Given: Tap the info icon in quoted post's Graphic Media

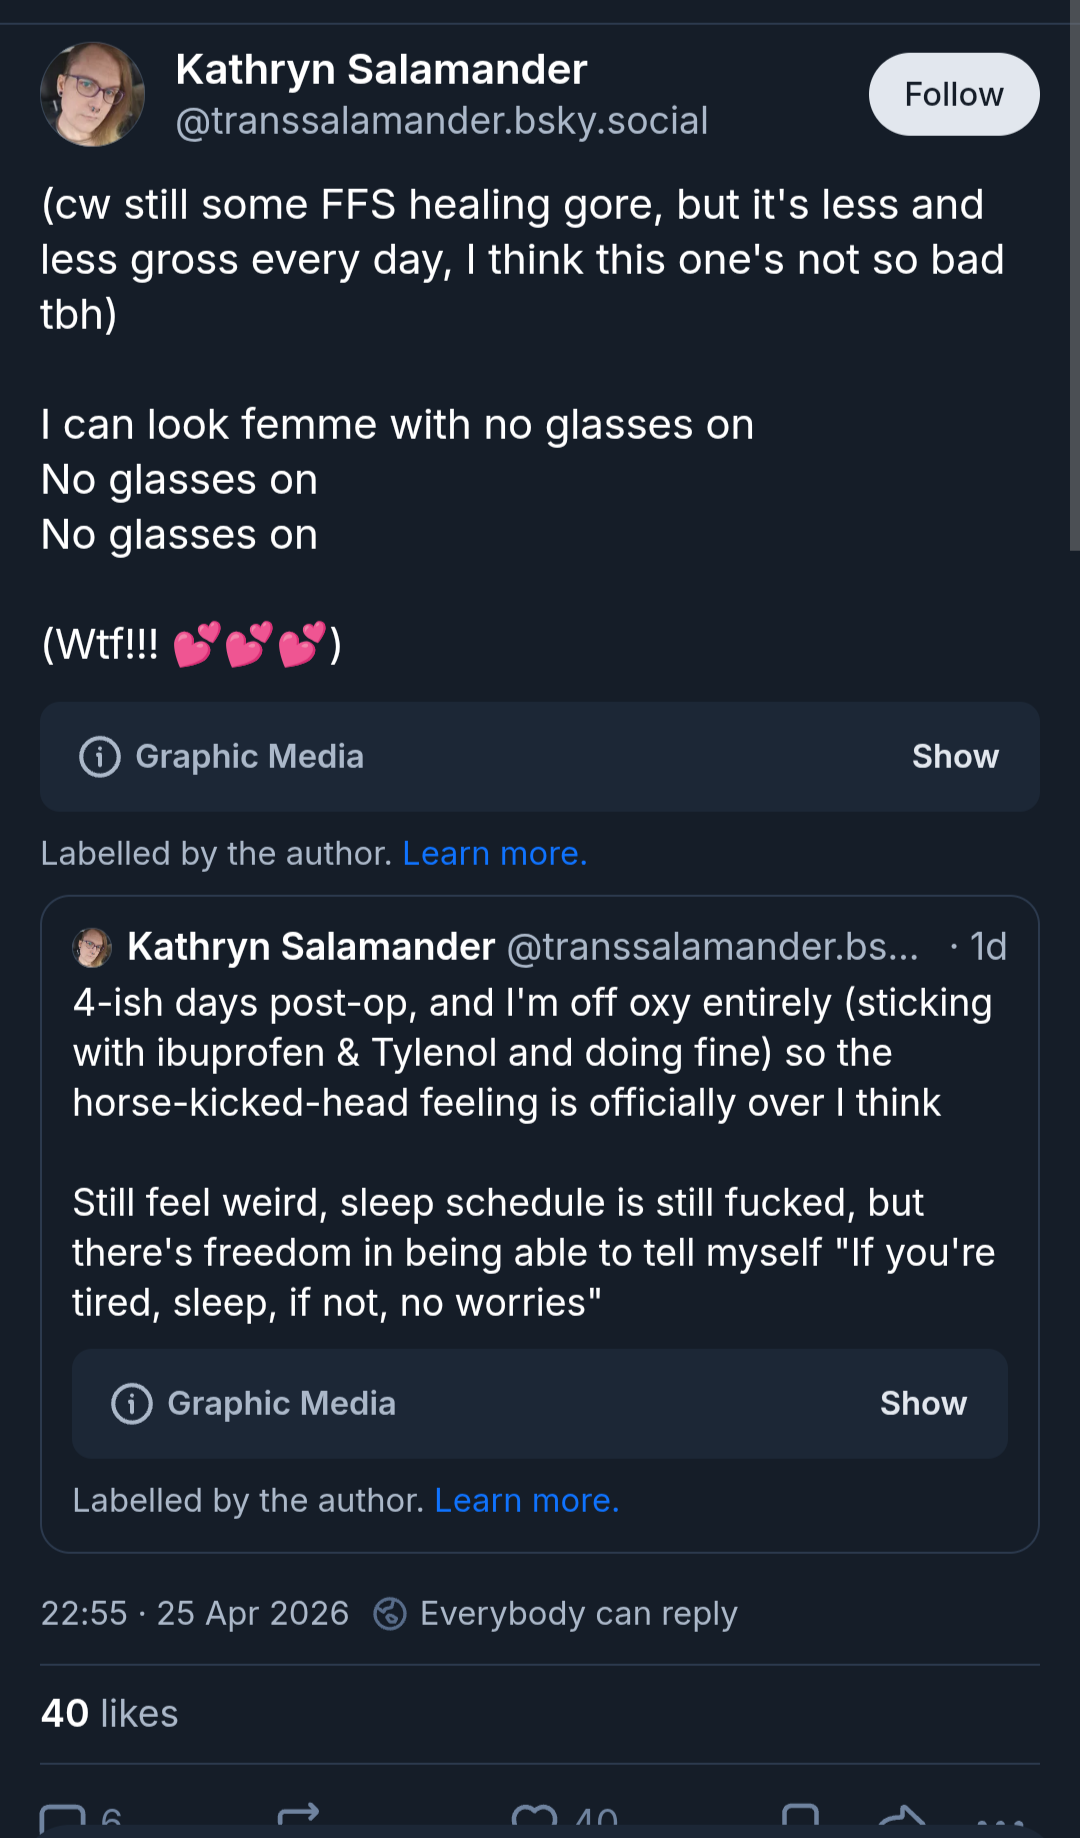Looking at the screenshot, I should click(132, 1404).
